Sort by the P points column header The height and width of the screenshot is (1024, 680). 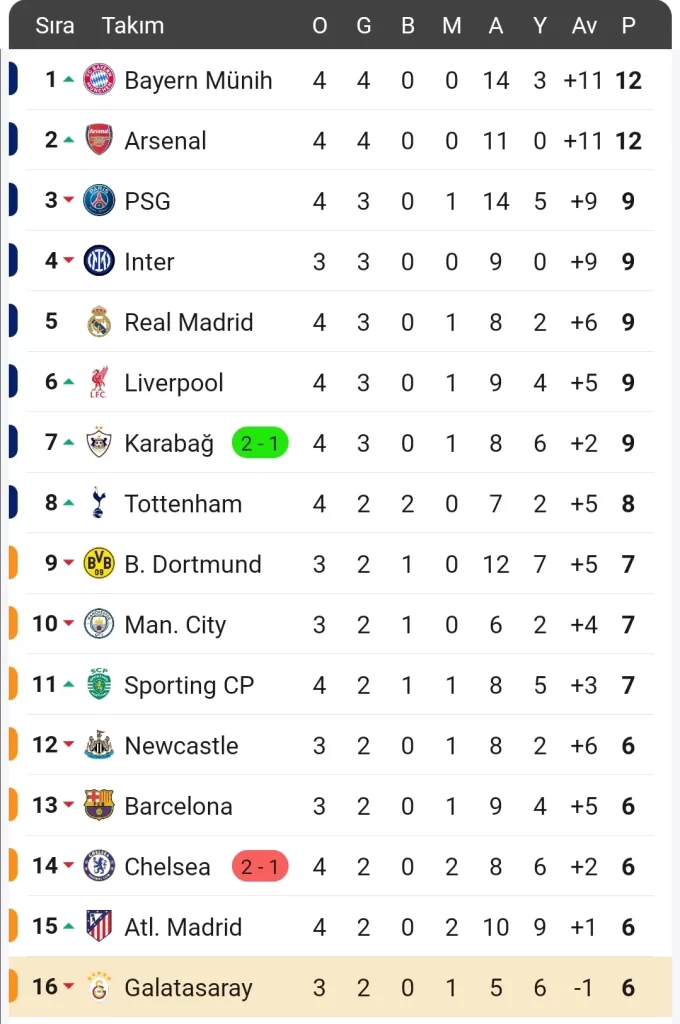pyautogui.click(x=628, y=26)
